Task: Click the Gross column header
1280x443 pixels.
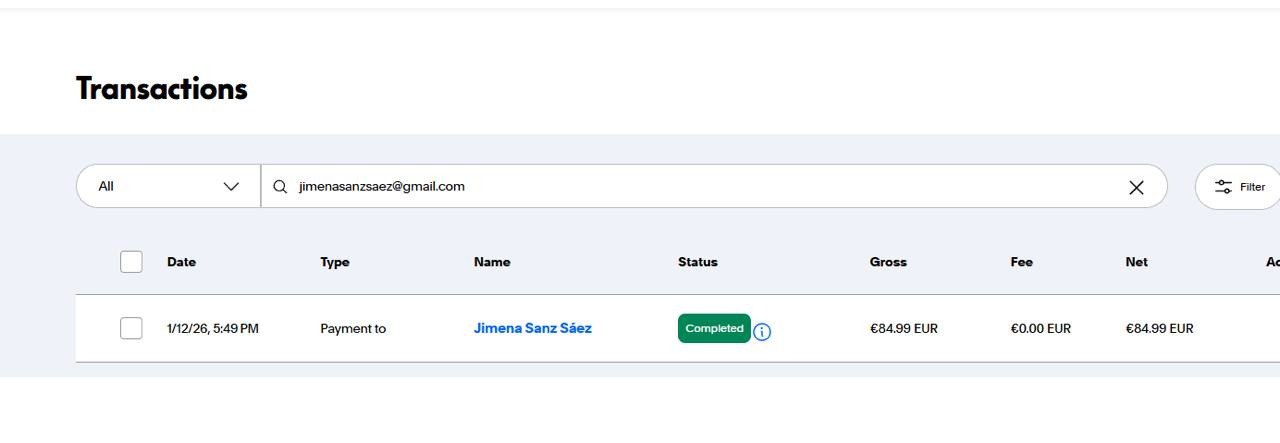Action: point(888,262)
